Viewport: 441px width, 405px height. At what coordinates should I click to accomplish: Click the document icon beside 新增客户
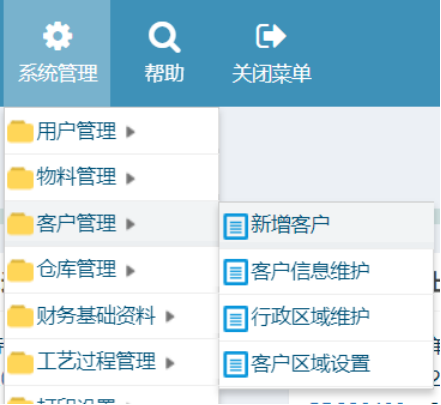(236, 226)
